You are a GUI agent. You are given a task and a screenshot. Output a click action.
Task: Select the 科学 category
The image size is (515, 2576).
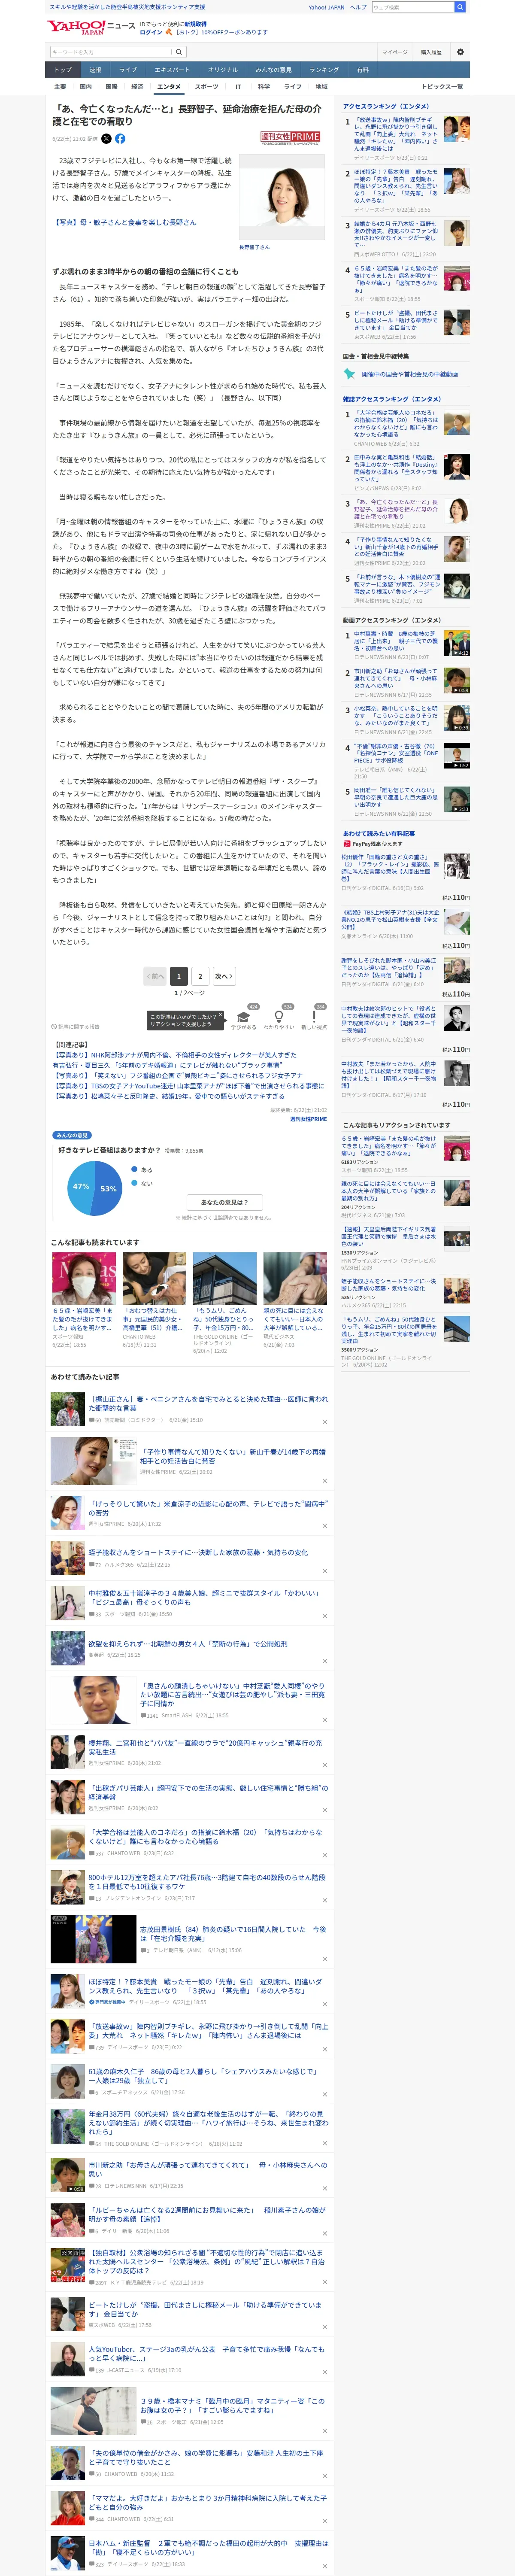(264, 87)
